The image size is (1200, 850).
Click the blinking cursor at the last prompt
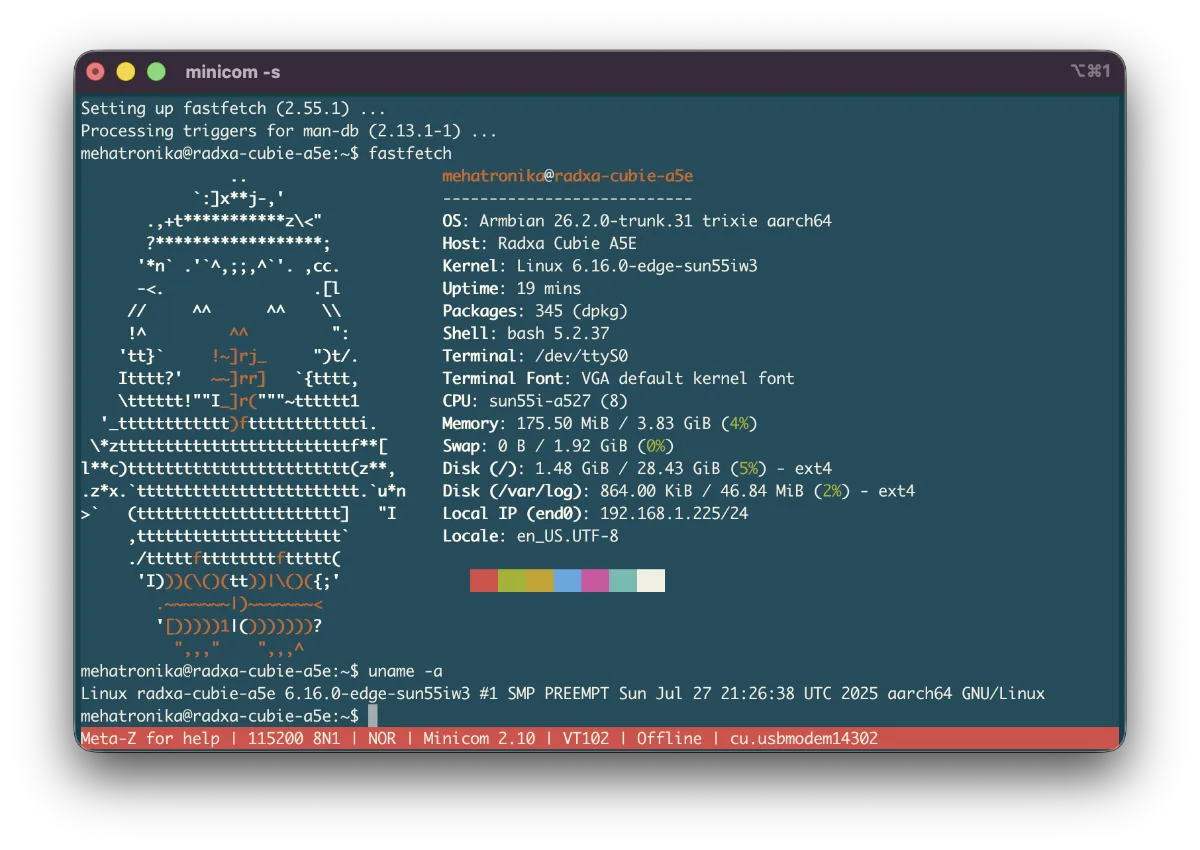(373, 716)
